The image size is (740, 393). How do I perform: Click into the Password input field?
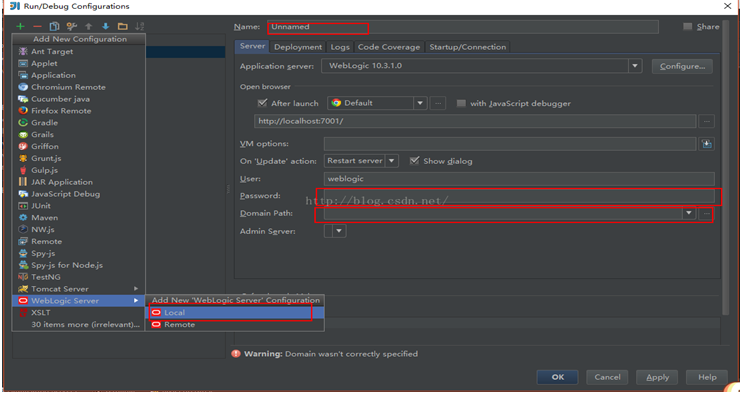[519, 196]
